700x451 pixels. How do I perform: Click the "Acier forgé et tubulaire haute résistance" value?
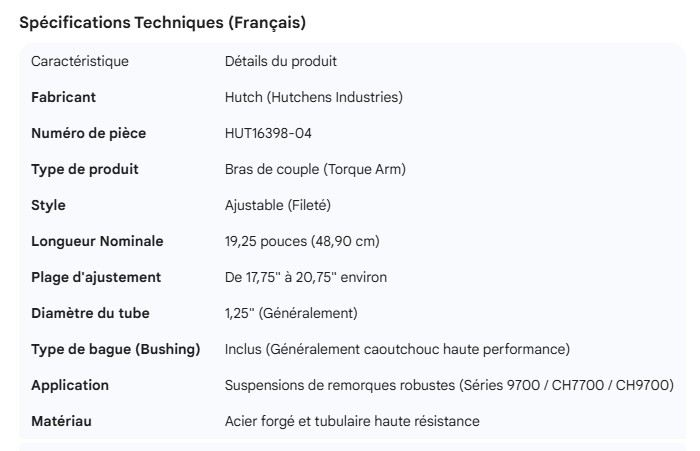coord(352,422)
